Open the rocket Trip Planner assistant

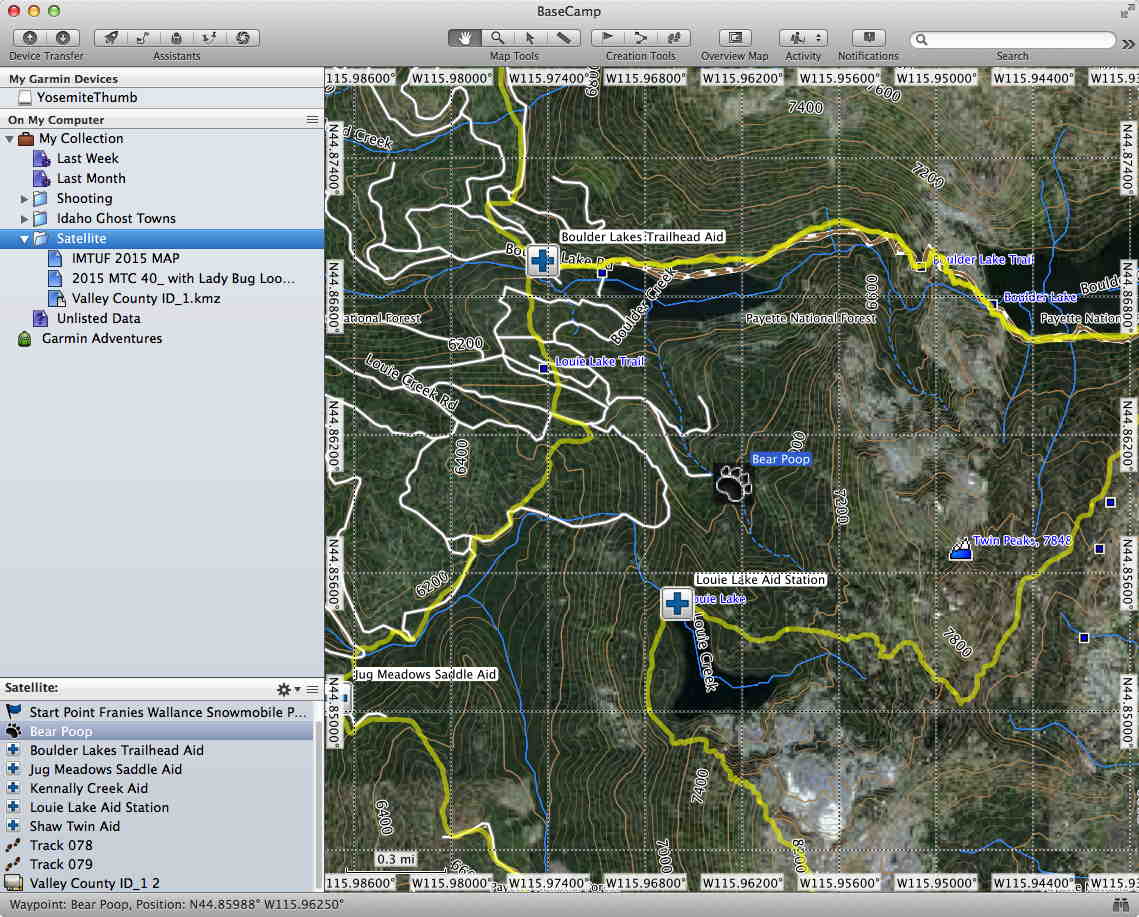111,37
